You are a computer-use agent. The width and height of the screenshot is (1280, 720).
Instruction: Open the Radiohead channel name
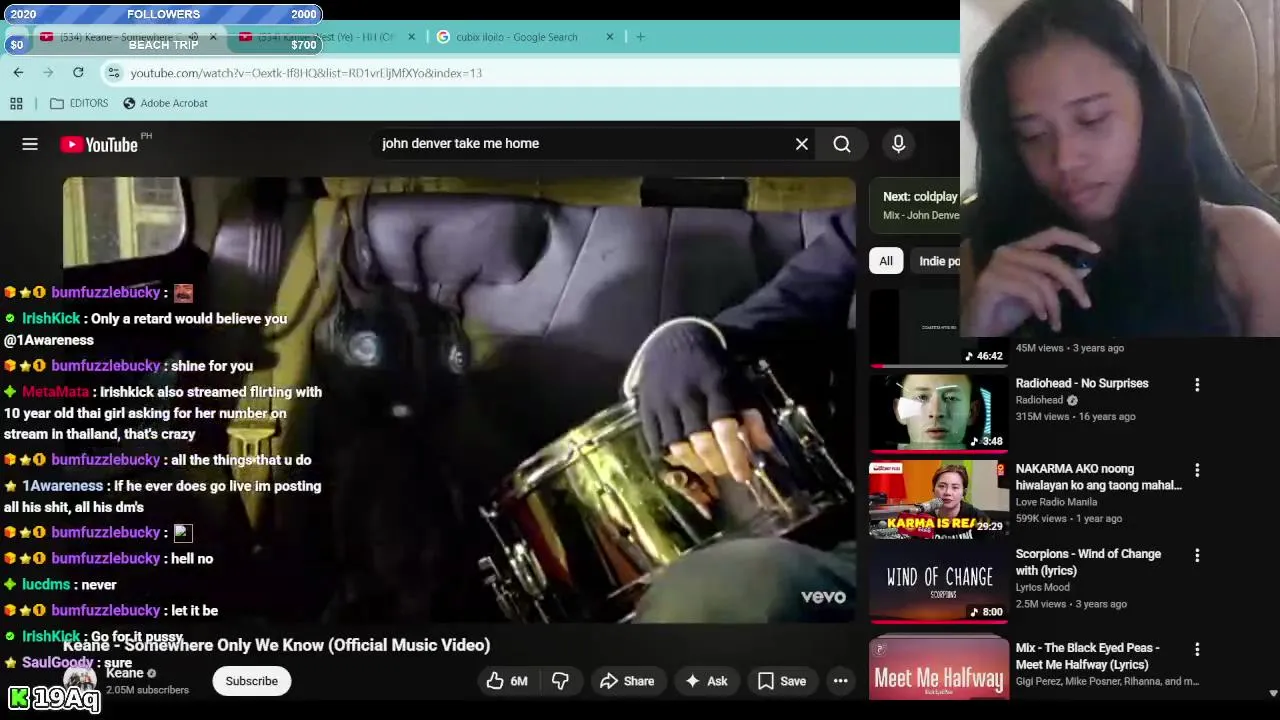click(1039, 400)
